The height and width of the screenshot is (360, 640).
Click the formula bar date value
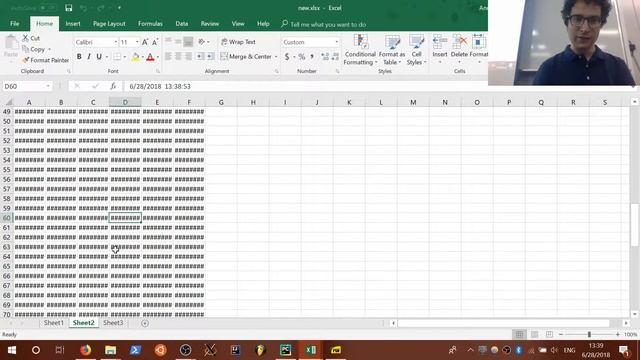[160, 86]
